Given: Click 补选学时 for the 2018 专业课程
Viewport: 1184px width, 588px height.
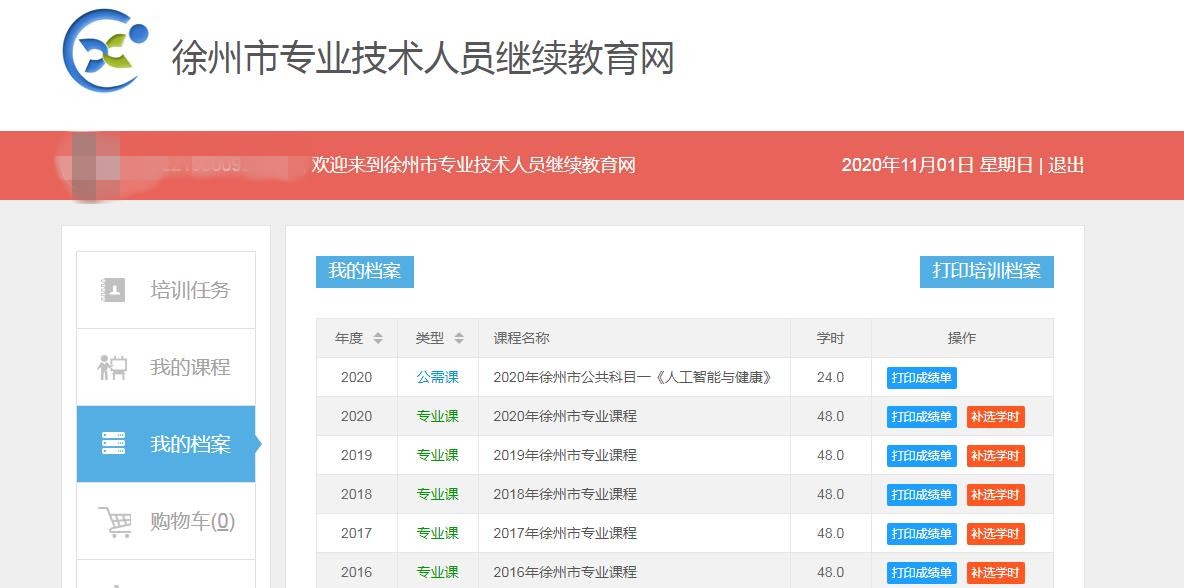Looking at the screenshot, I should pyautogui.click(x=995, y=495).
